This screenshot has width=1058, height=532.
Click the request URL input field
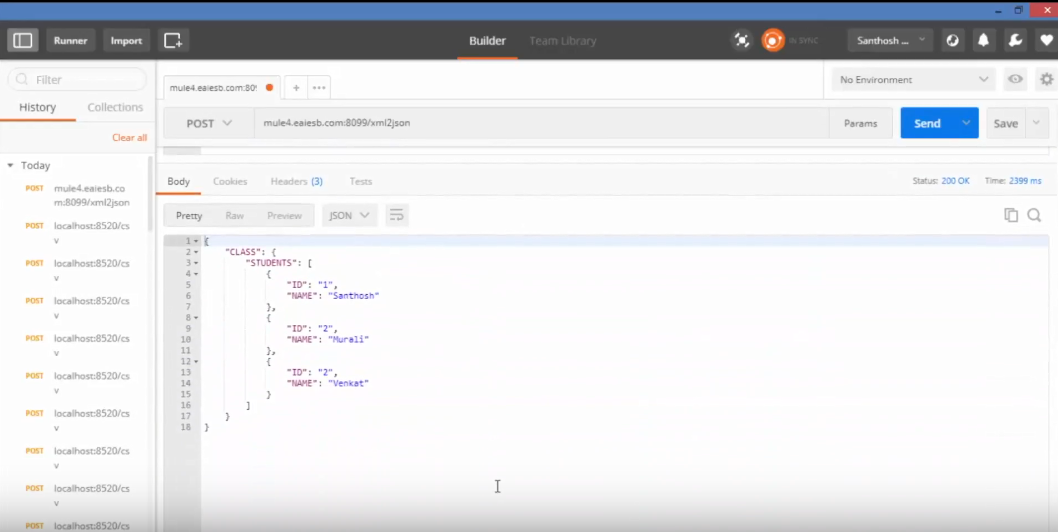pos(540,123)
